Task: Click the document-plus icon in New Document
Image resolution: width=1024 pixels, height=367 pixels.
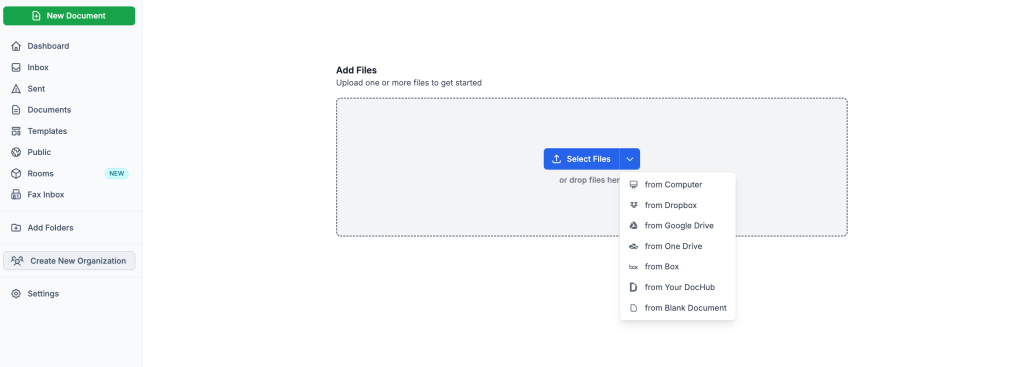Action: [x=37, y=16]
